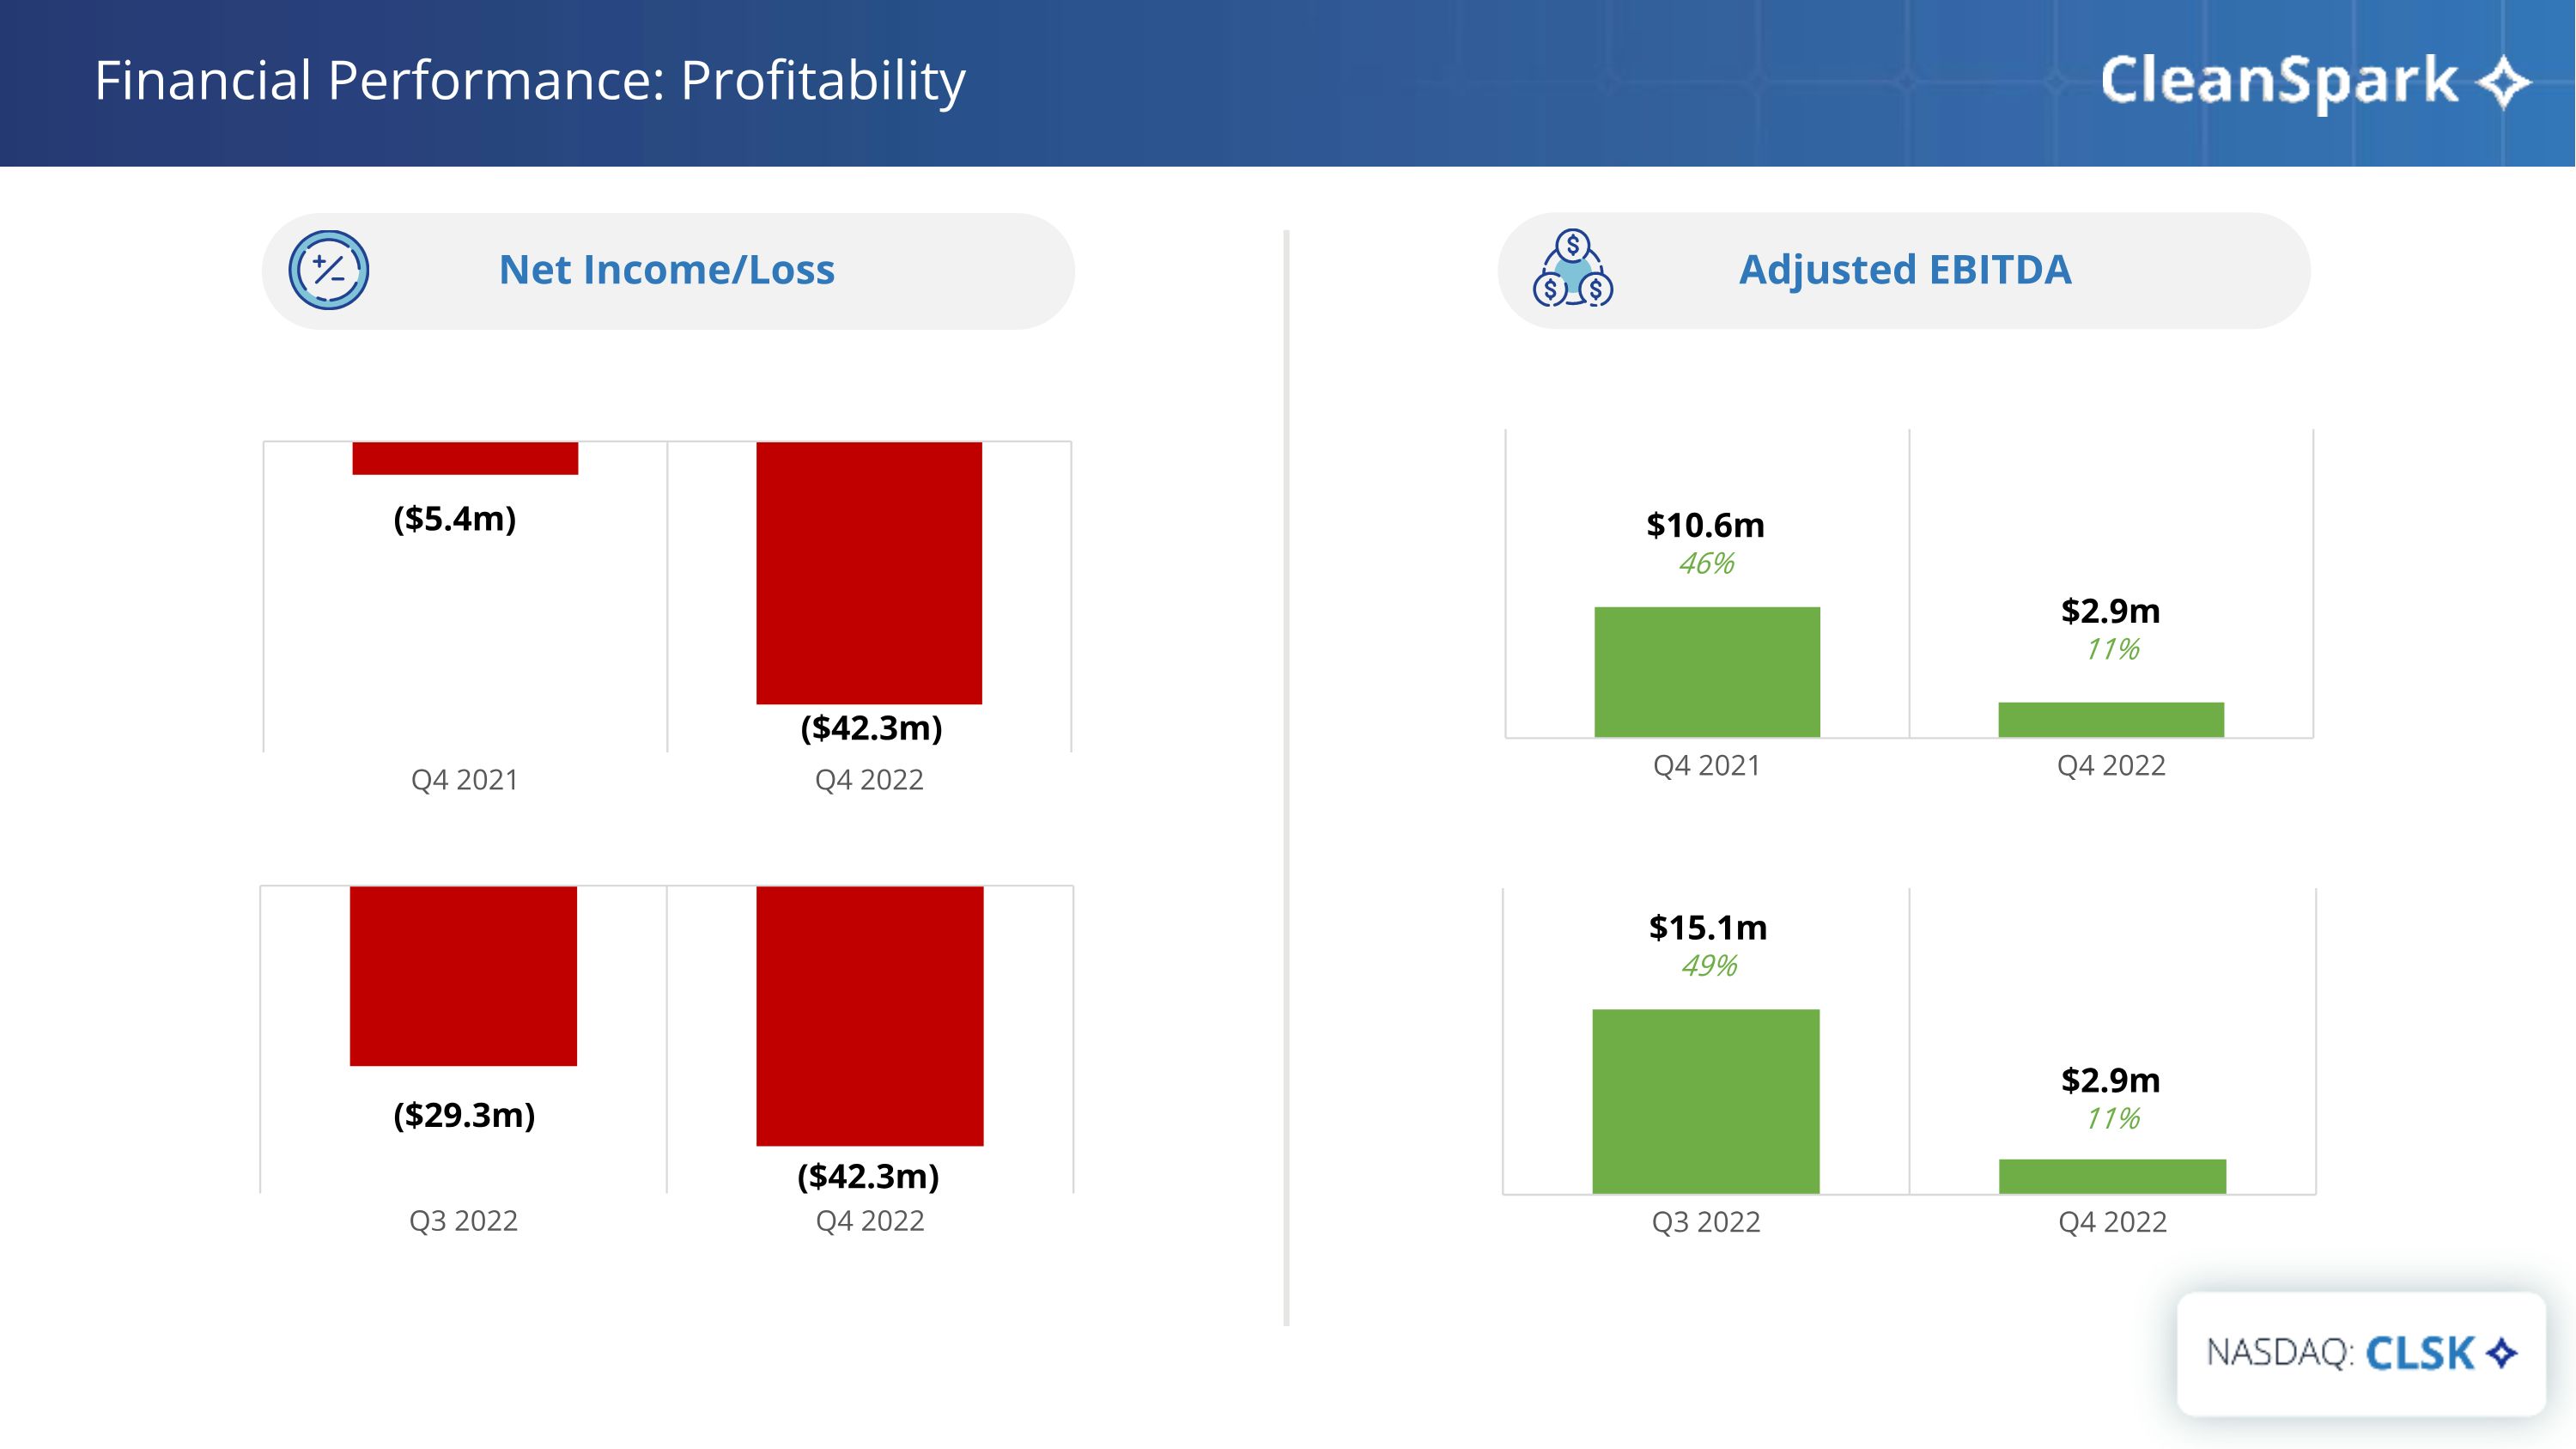Select the ($5.4m) data label

(455, 518)
